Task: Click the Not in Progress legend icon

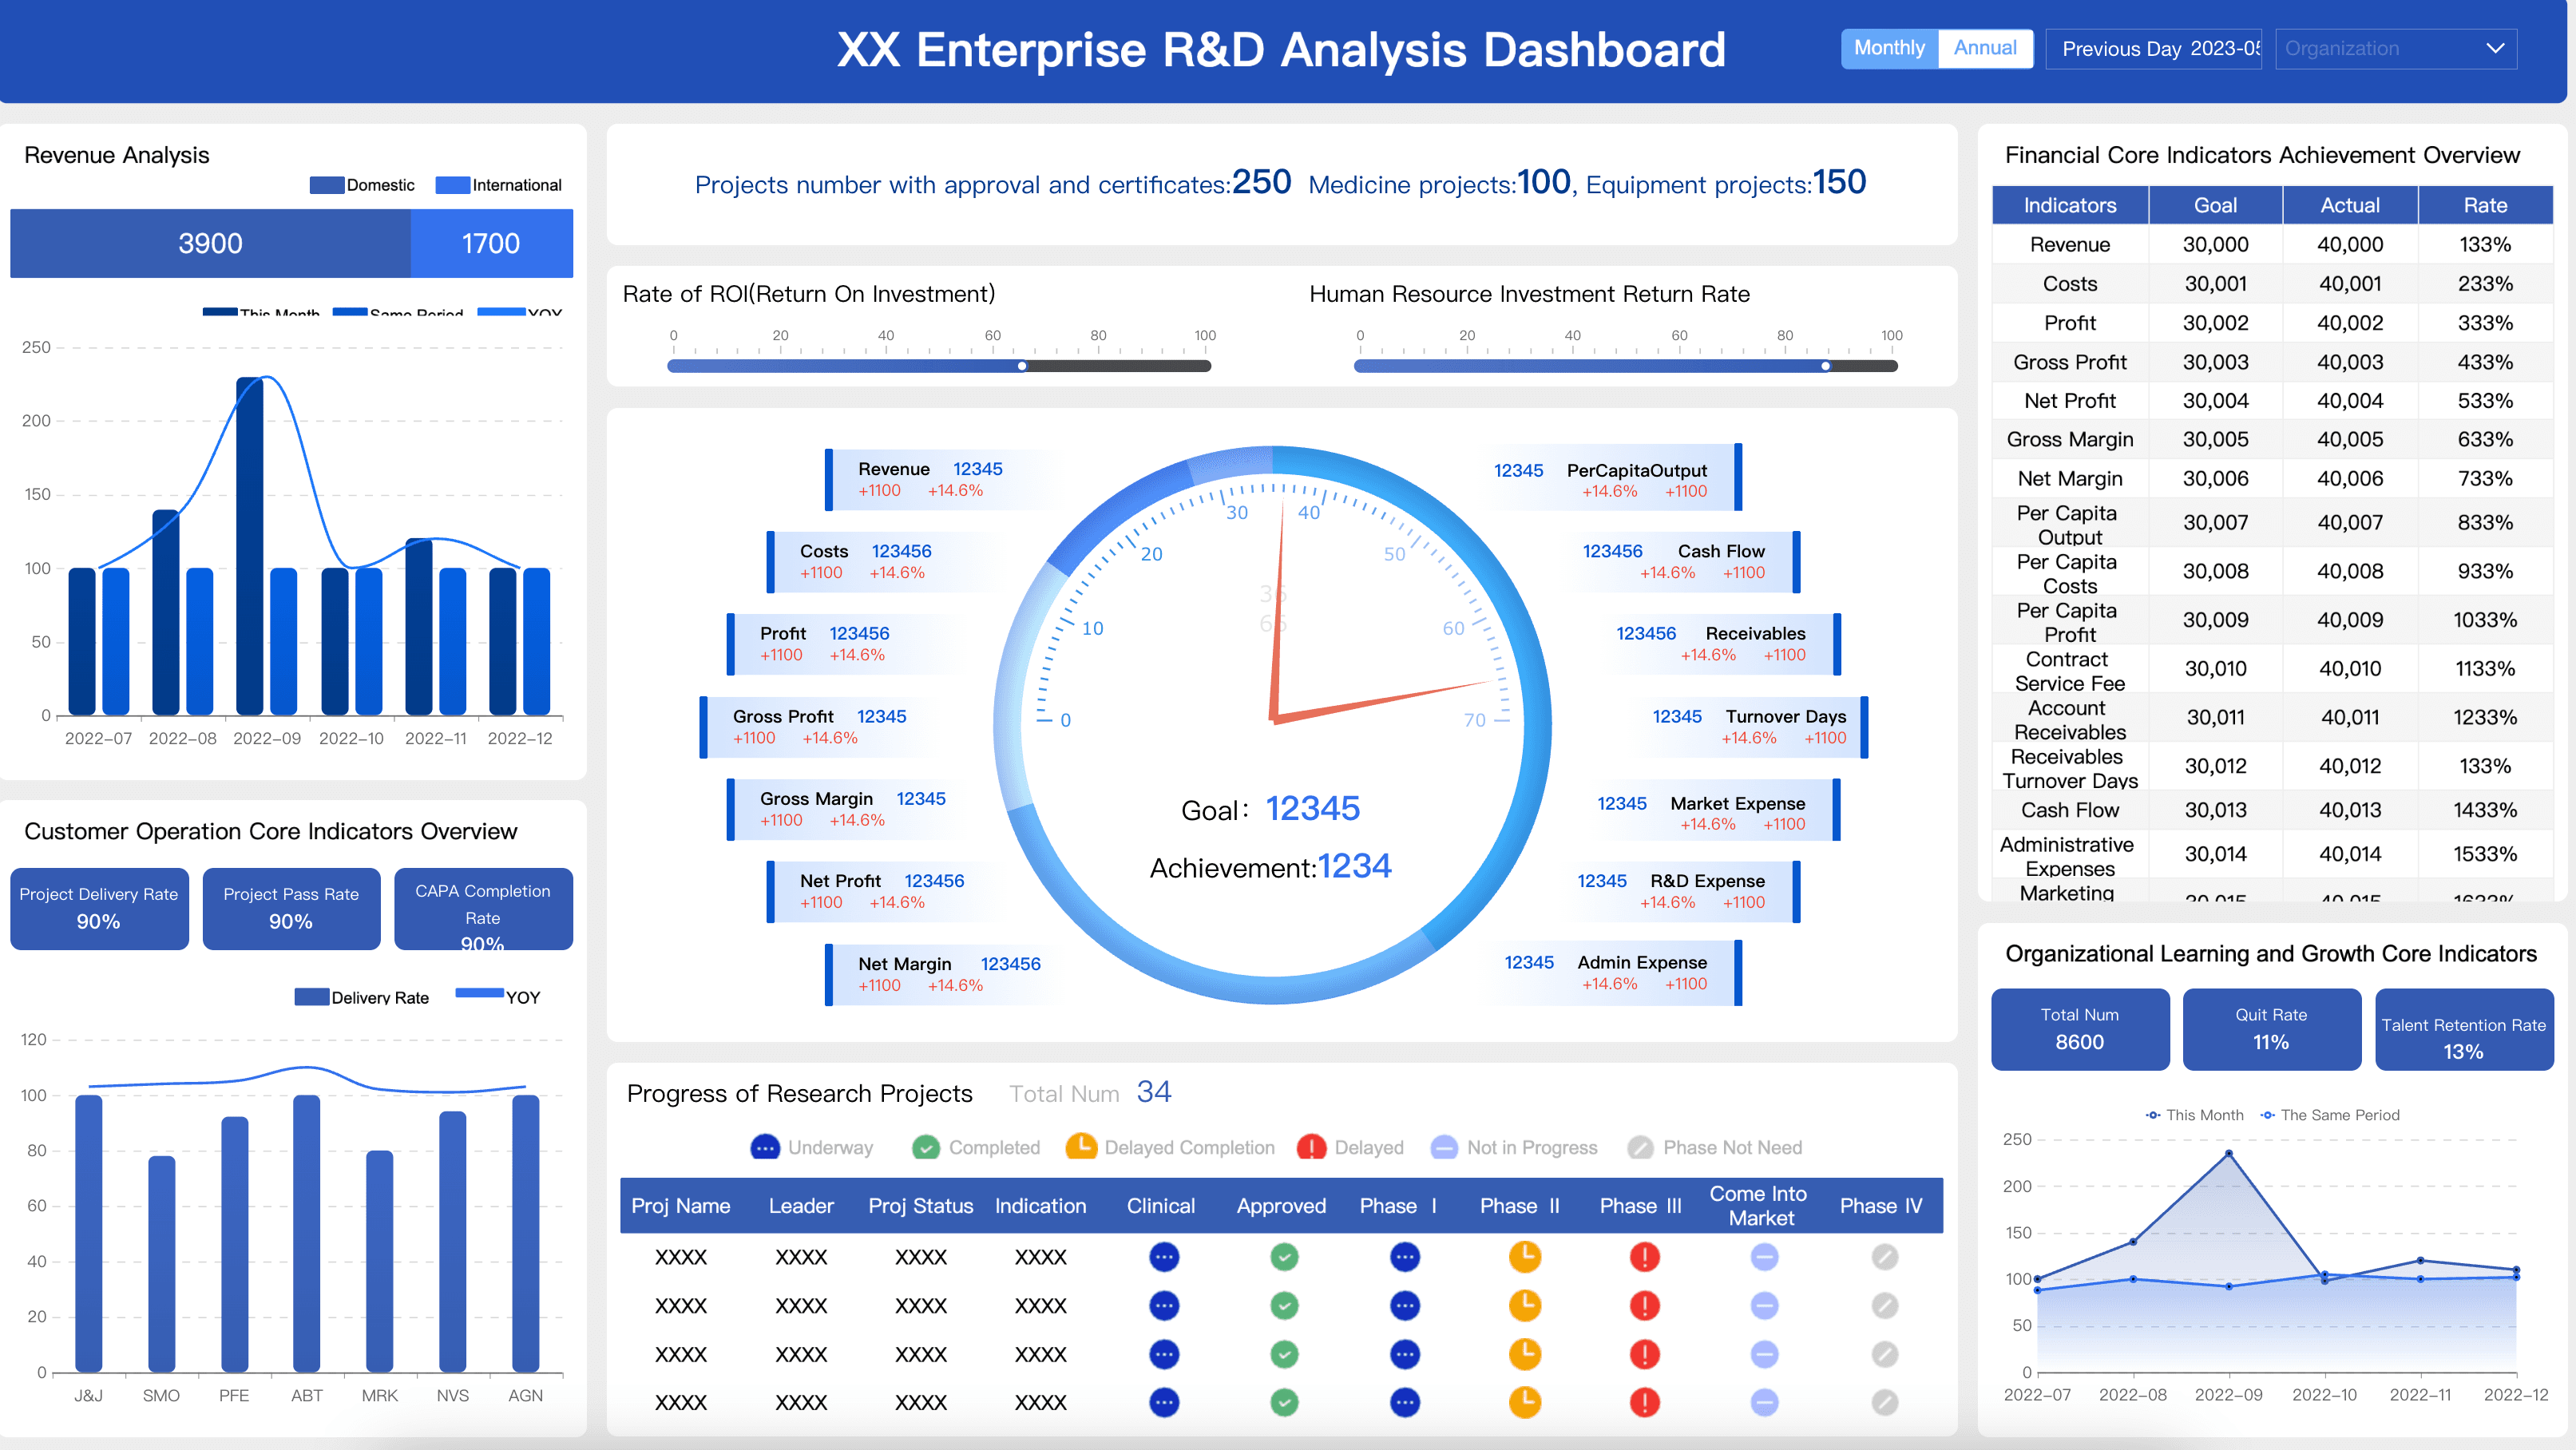Action: click(1444, 1147)
